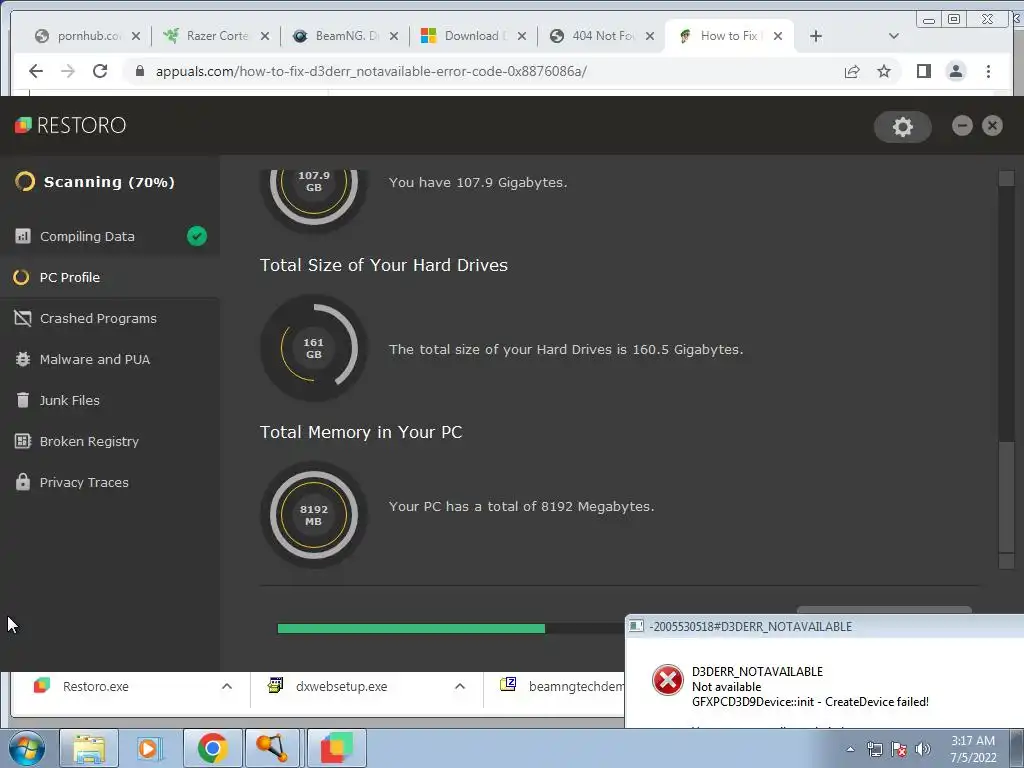Click the volume speaker tray icon
1024x768 pixels.
[x=923, y=749]
